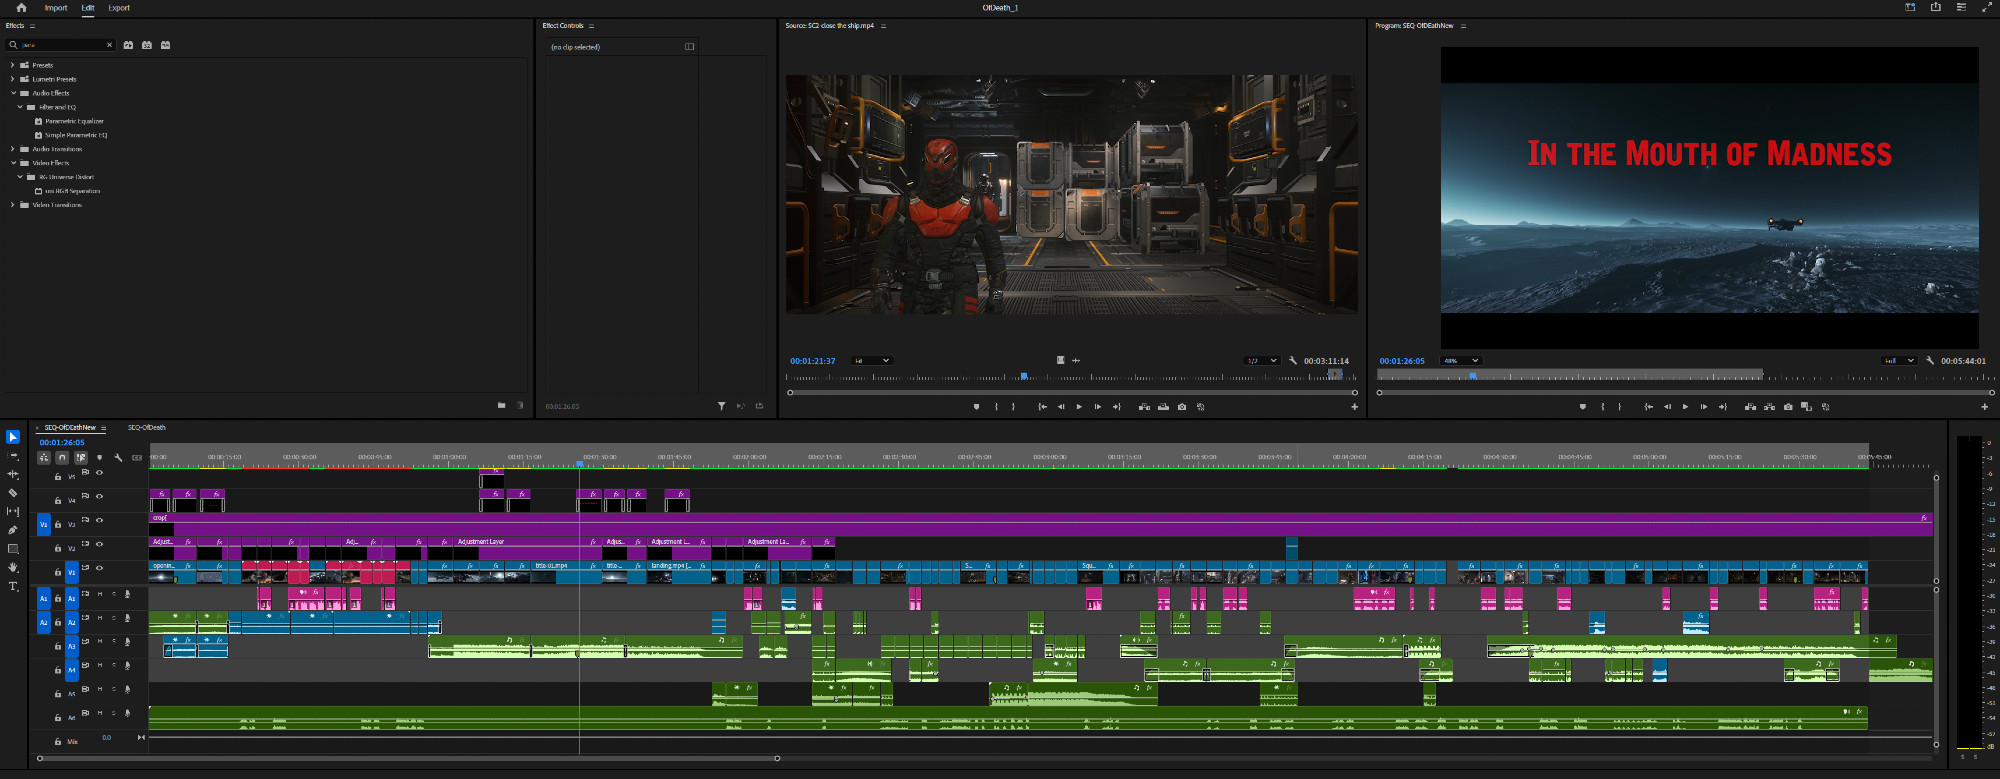Select the Razor tool
Viewport: 2000px width, 779px height.
[x=13, y=493]
